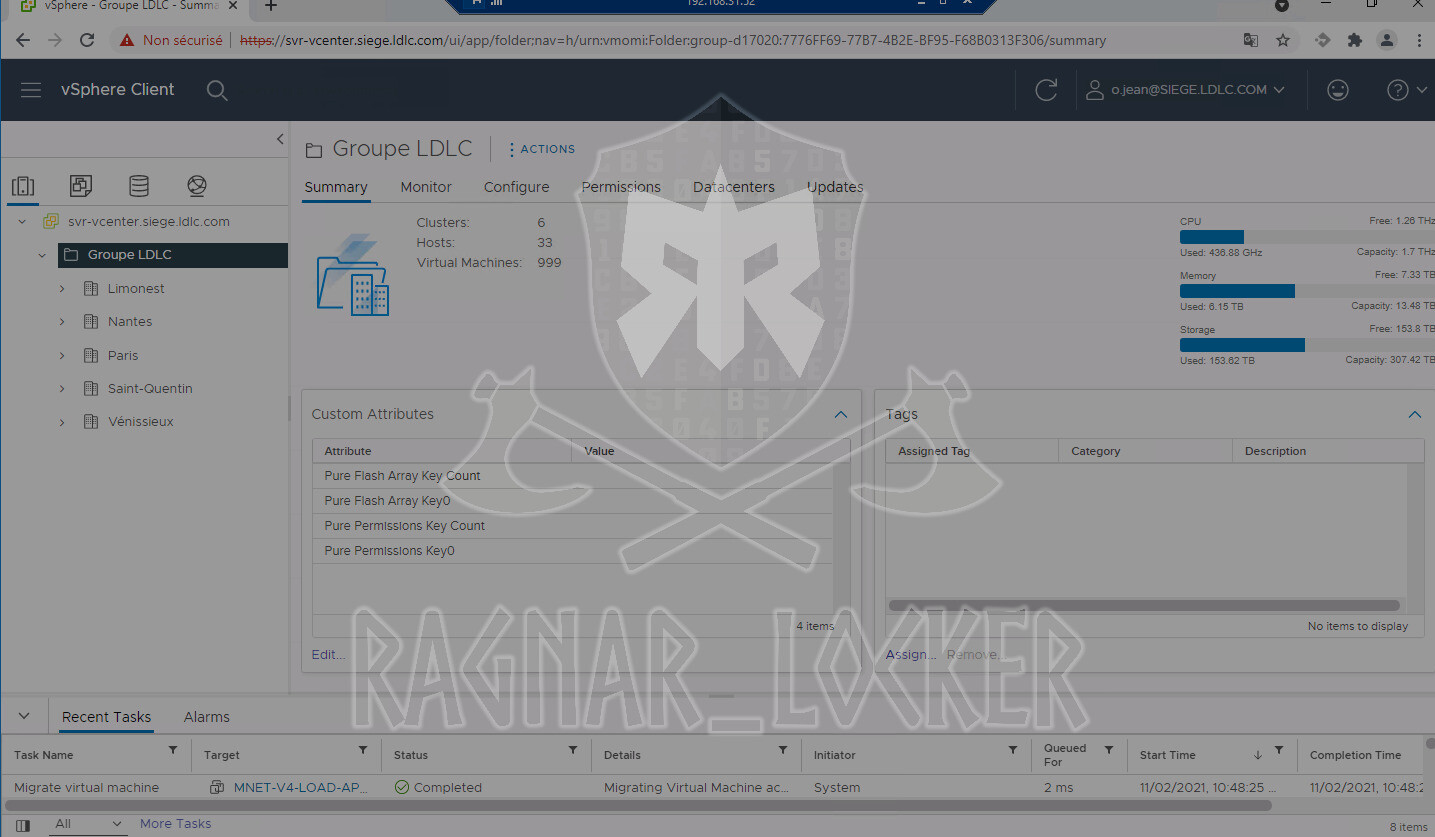
Task: Filter the Status column
Action: [x=573, y=750]
